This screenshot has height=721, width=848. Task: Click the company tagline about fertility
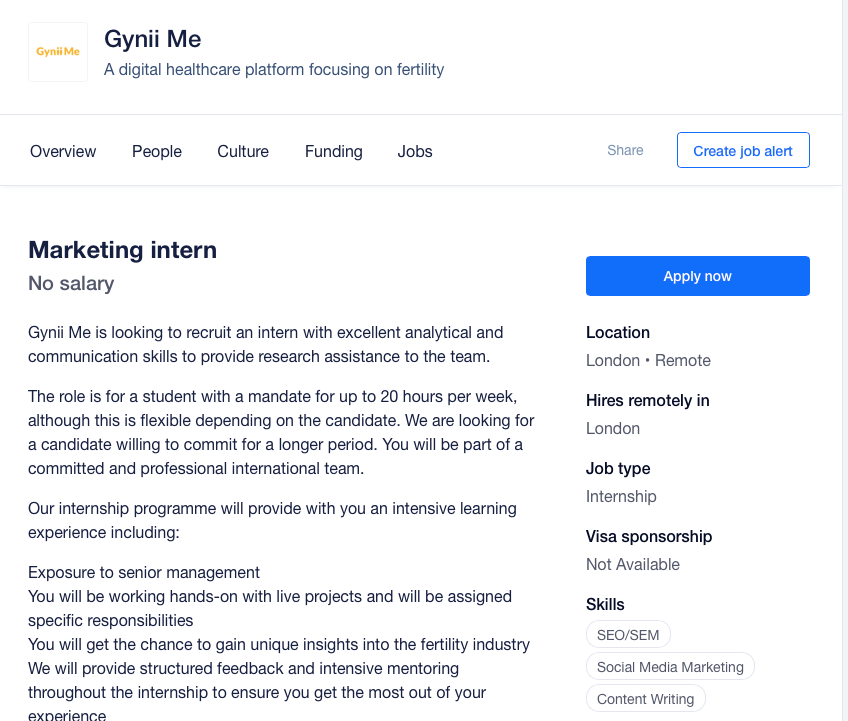(x=274, y=70)
